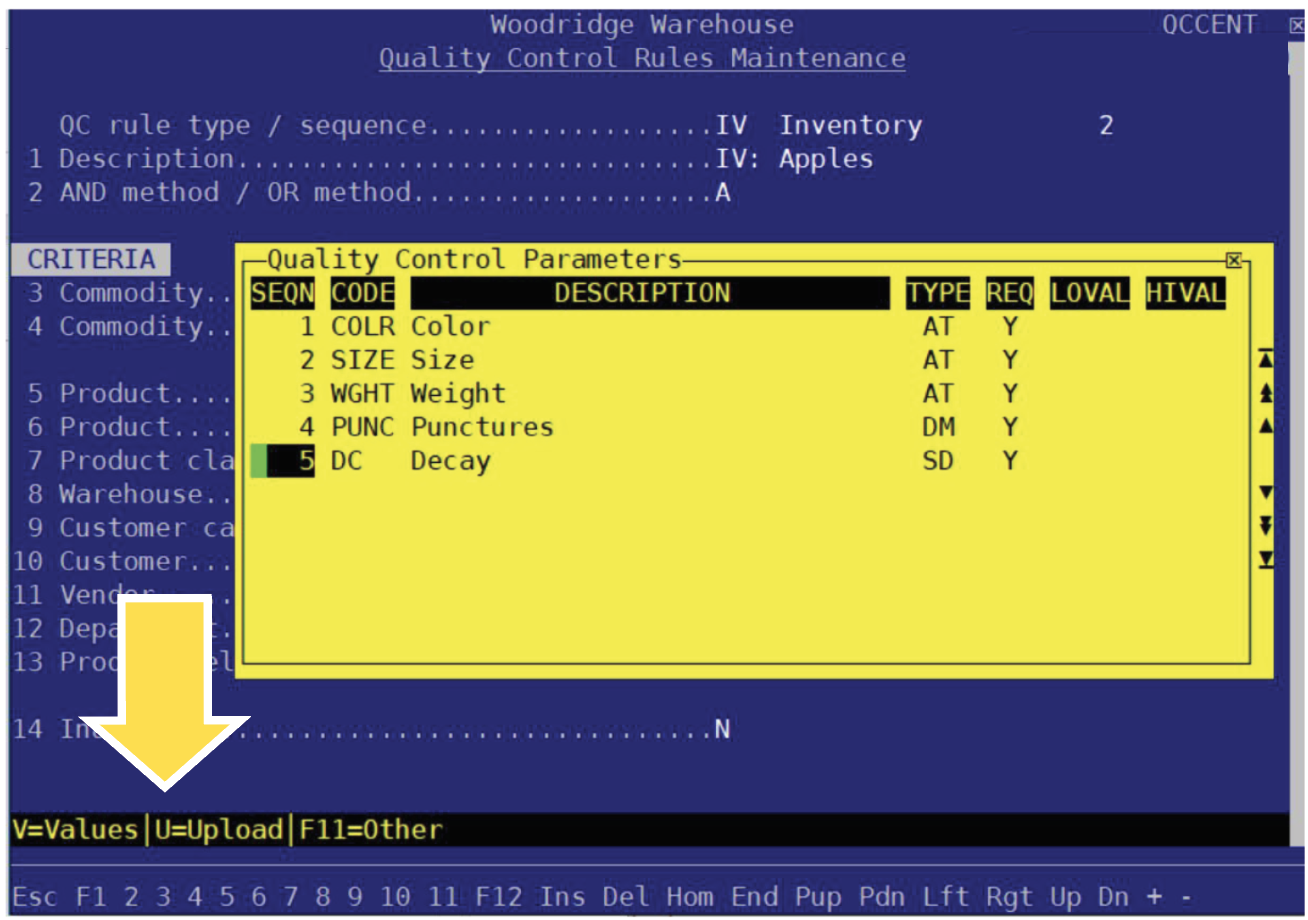Choose the F11=Other command
This screenshot has height=920, width=1308.
(x=371, y=829)
